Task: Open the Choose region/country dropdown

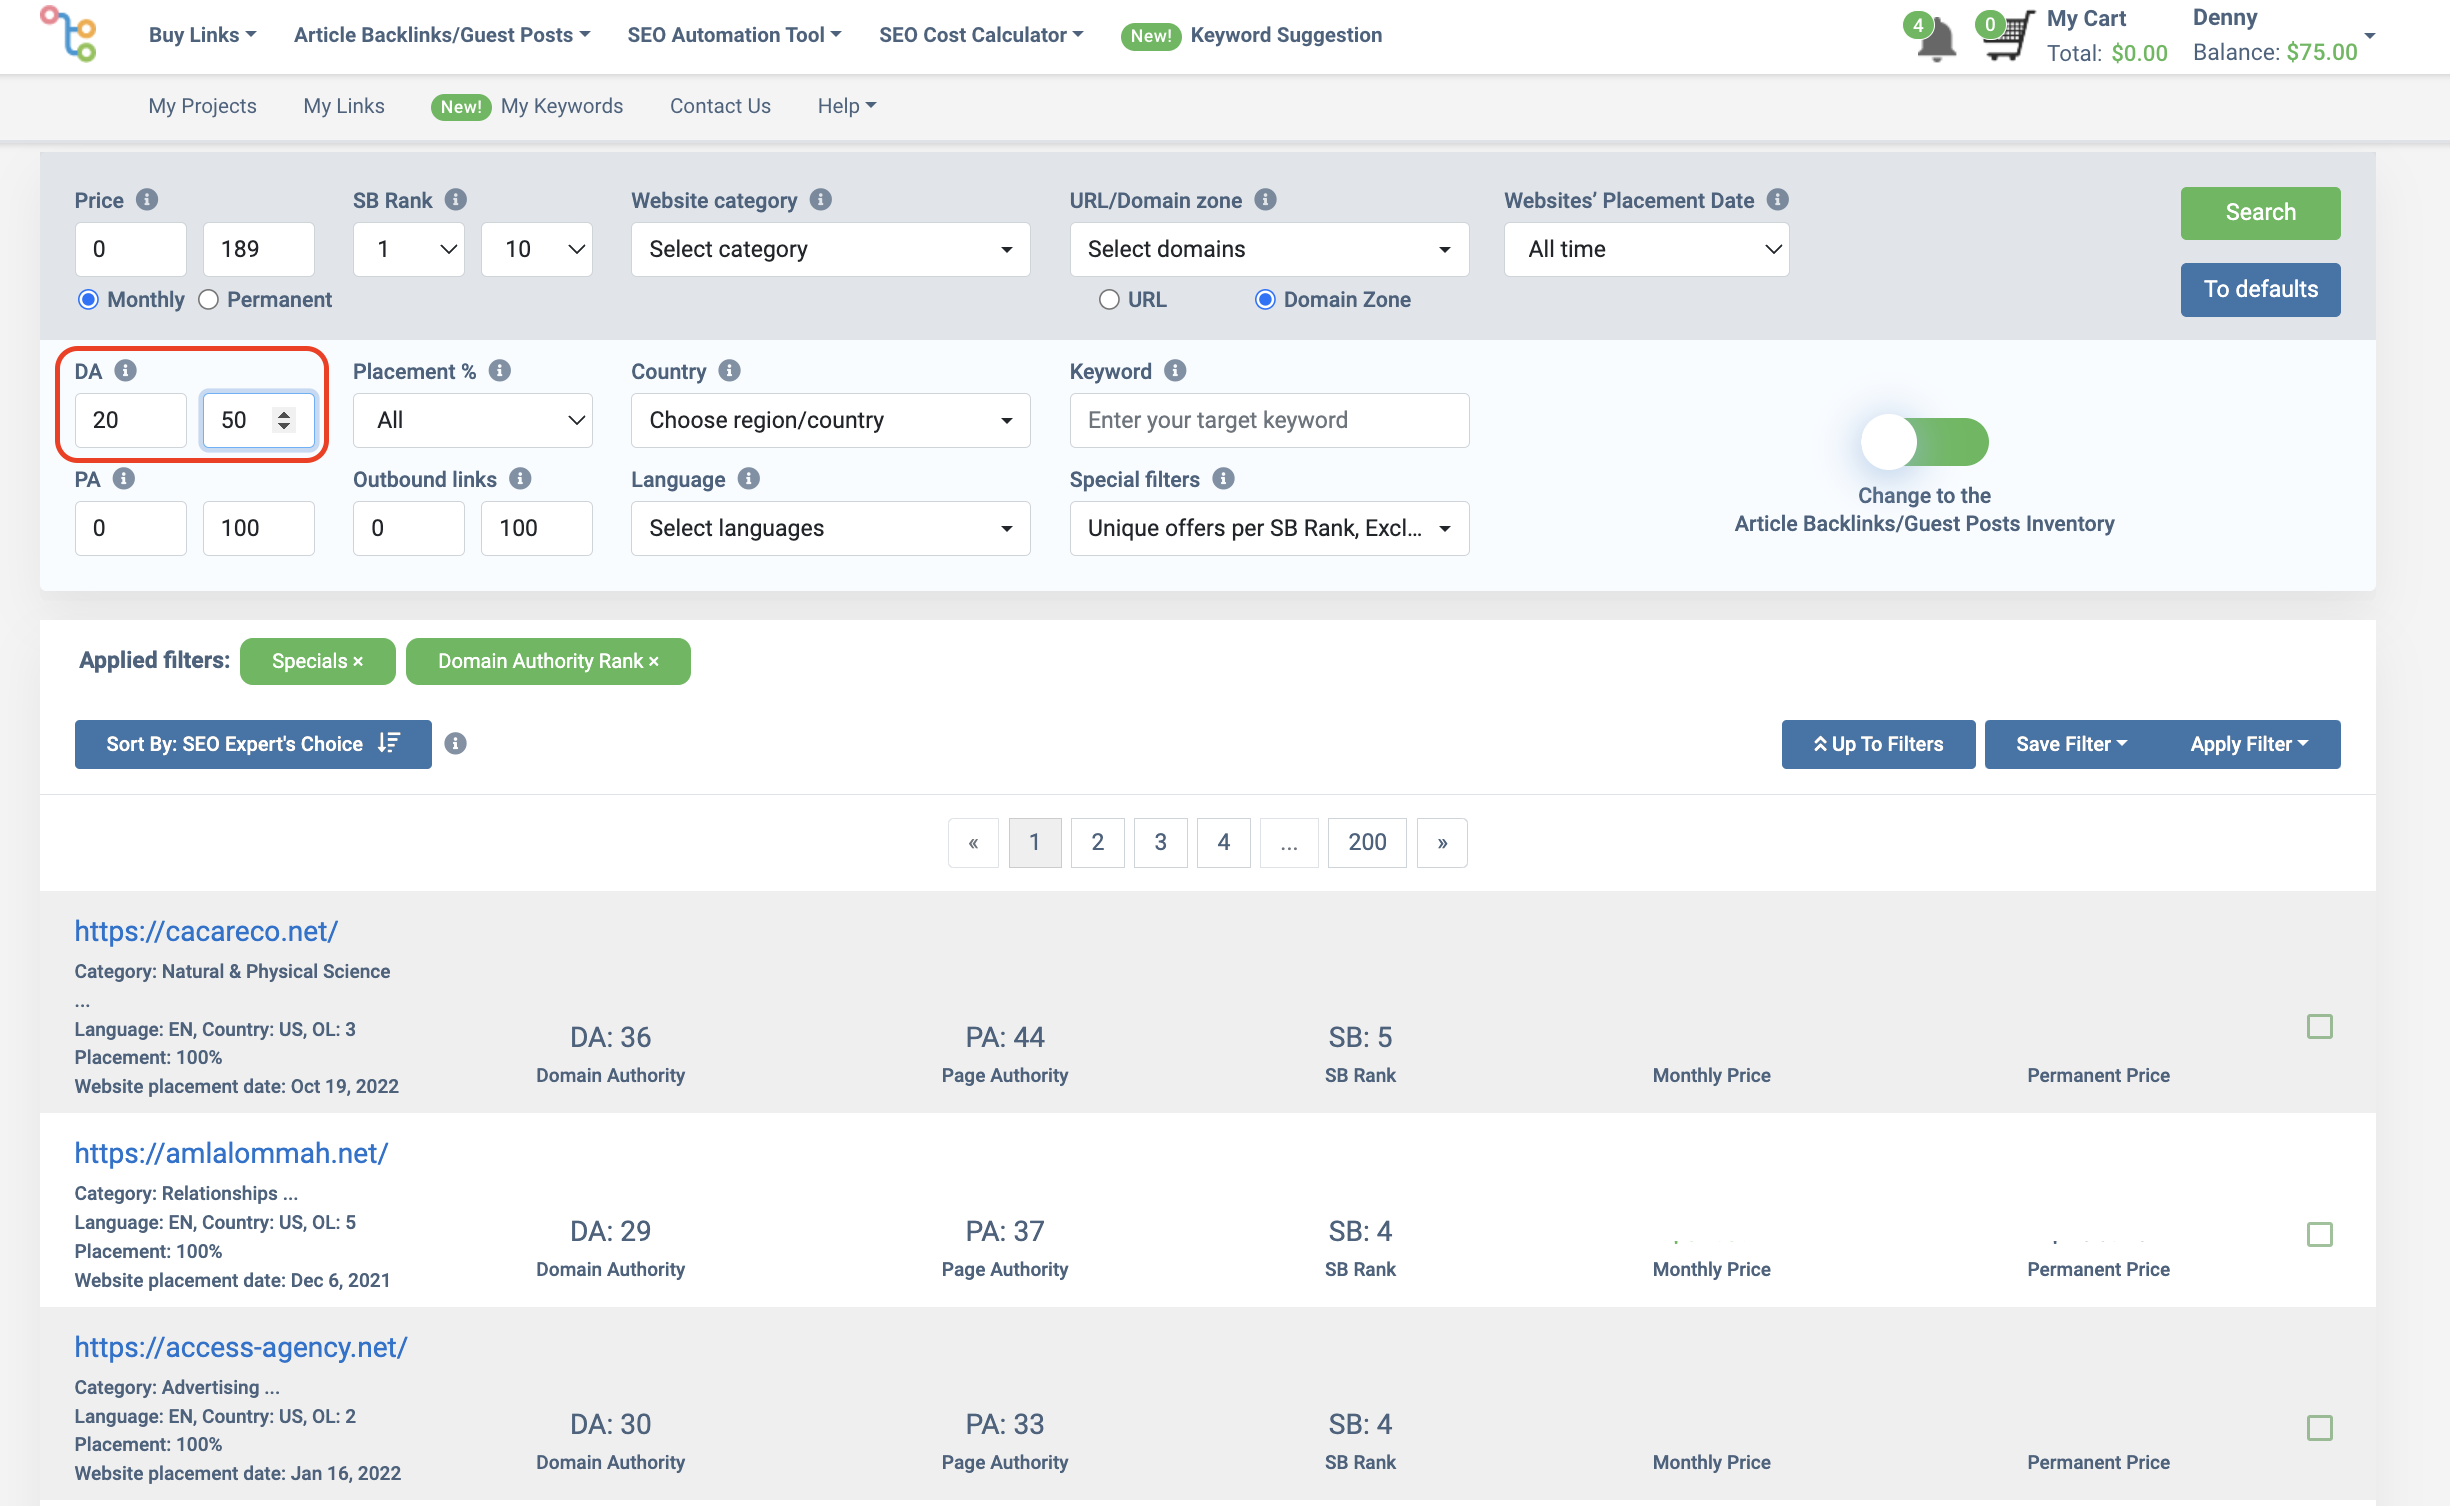Action: click(x=831, y=420)
